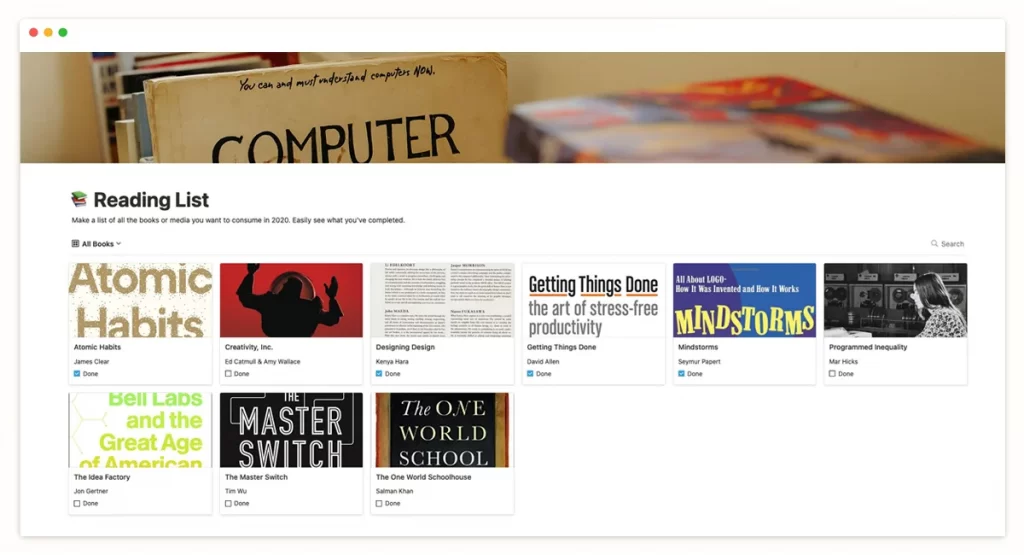Uncheck Done for Getting Things Done

click(530, 373)
